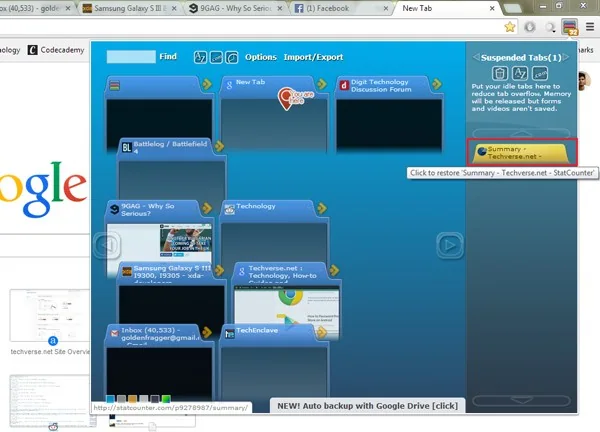The height and width of the screenshot is (432, 600).
Task: Suspend the untitled first tab via its arrow
Action: [x=207, y=84]
